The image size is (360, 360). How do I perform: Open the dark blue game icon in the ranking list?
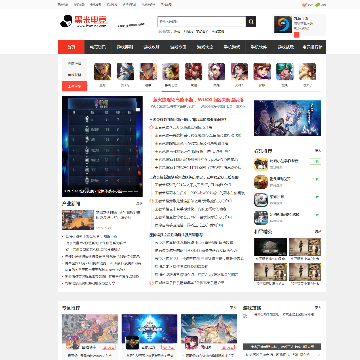[261, 218]
